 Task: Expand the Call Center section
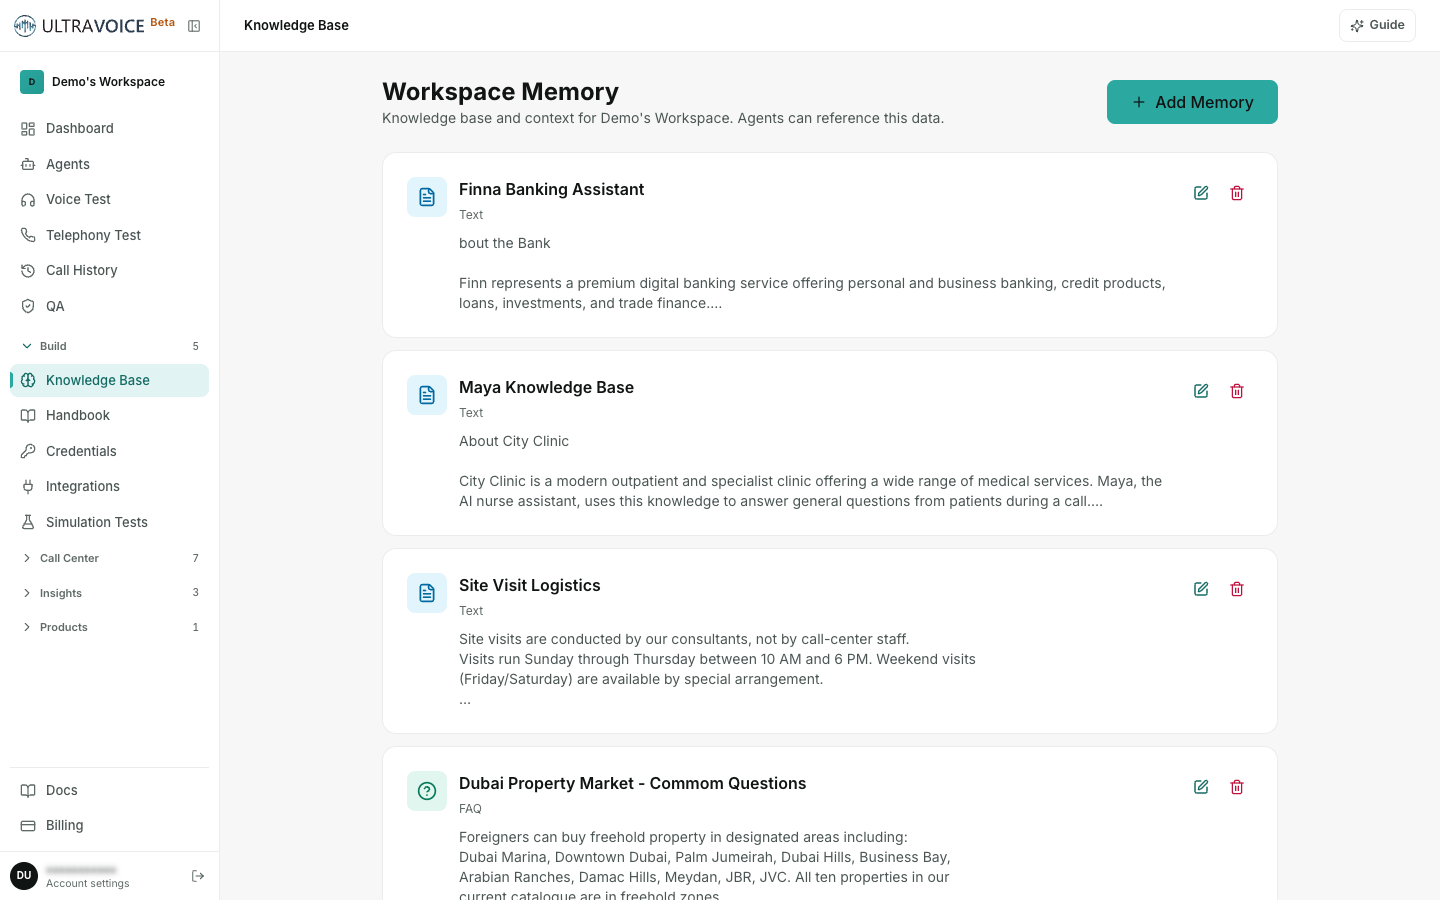[109, 558]
